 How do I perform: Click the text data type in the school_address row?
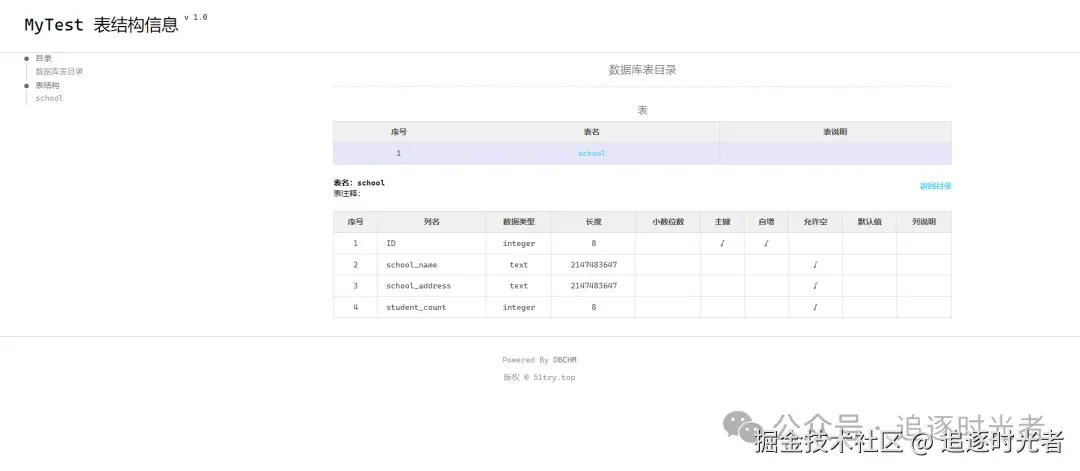[519, 286]
